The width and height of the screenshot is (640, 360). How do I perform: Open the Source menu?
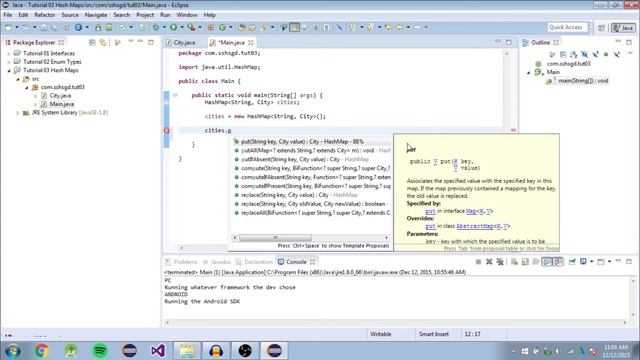[70, 15]
